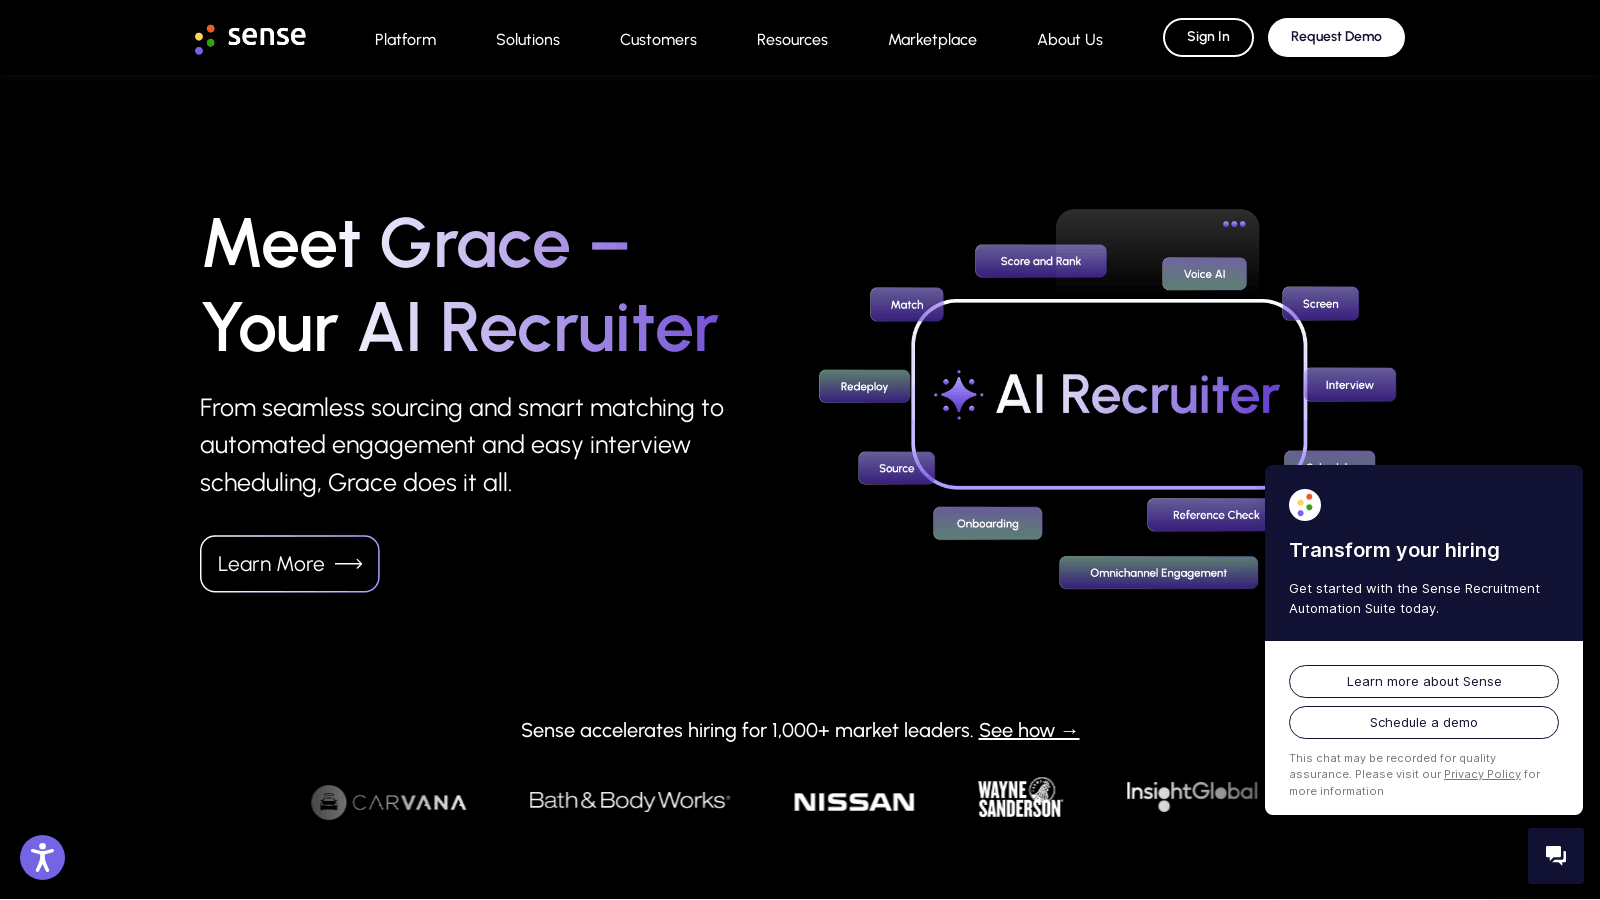Click the Screen tag
The width and height of the screenshot is (1600, 900).
click(x=1320, y=304)
